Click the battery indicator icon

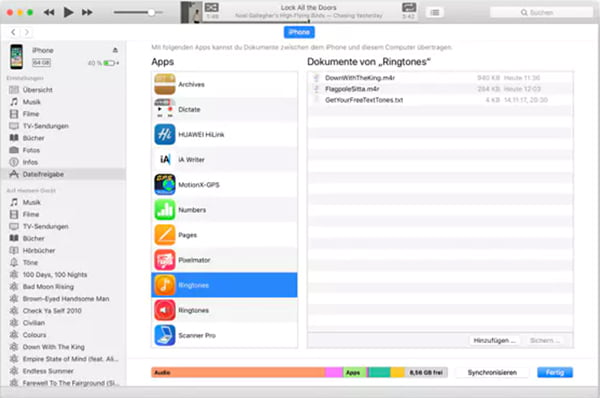110,63
